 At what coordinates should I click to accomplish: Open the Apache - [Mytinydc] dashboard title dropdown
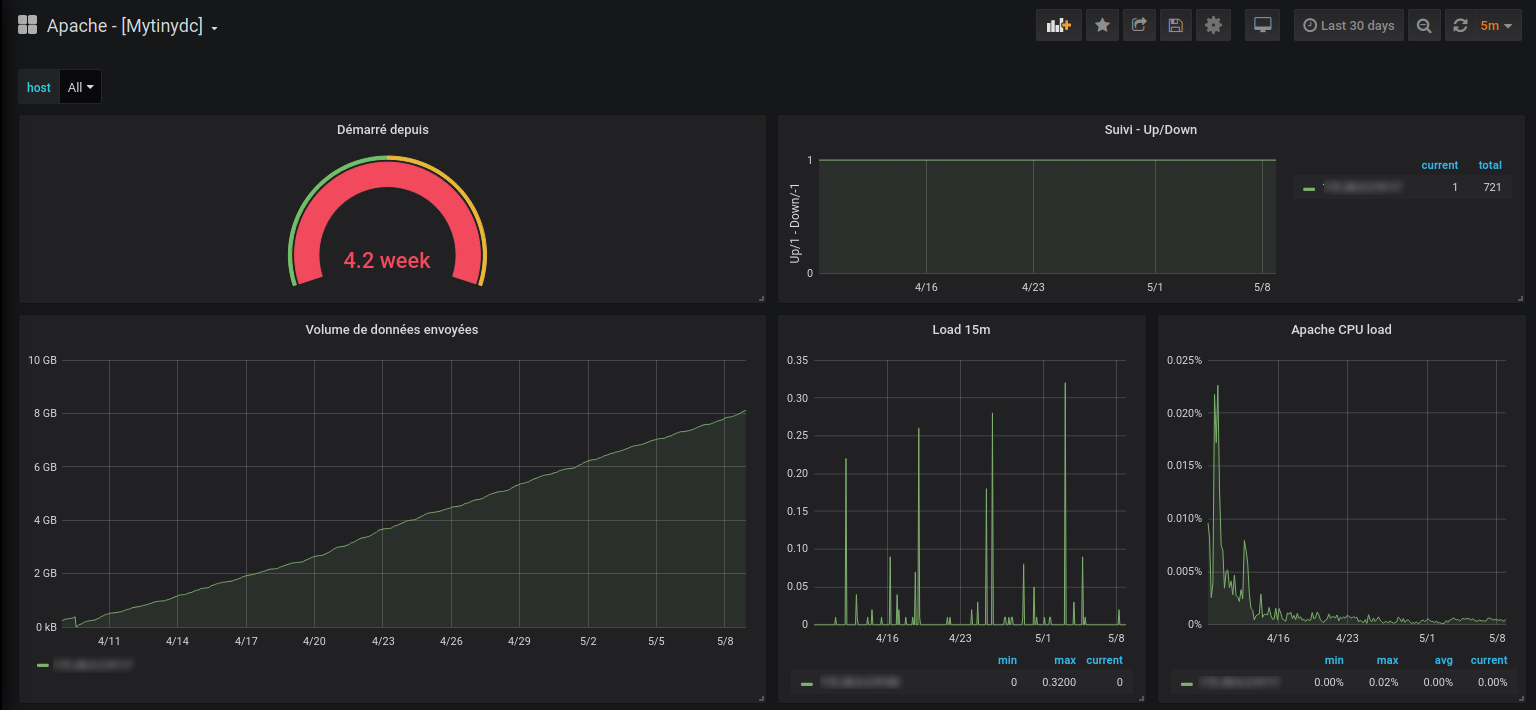pyautogui.click(x=133, y=27)
